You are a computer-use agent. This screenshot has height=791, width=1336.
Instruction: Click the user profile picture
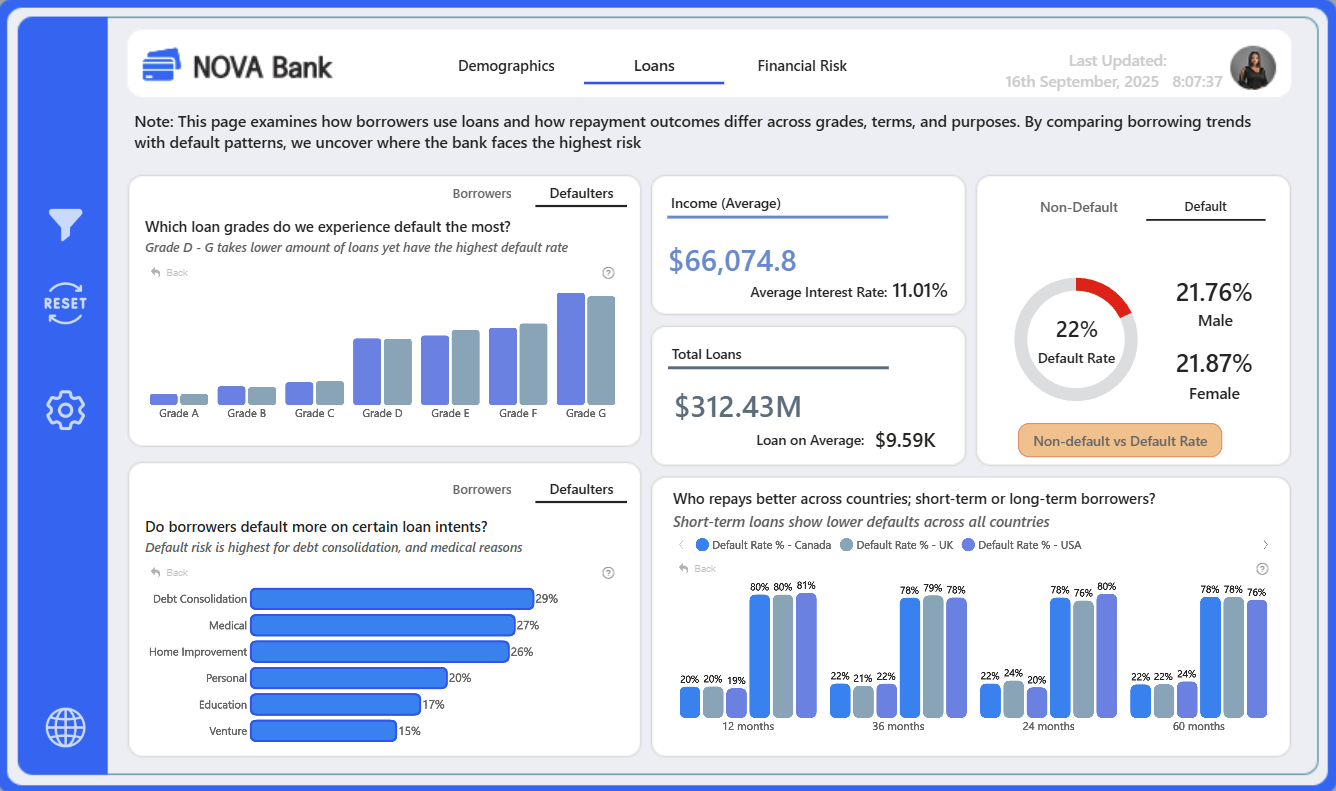[x=1253, y=69]
